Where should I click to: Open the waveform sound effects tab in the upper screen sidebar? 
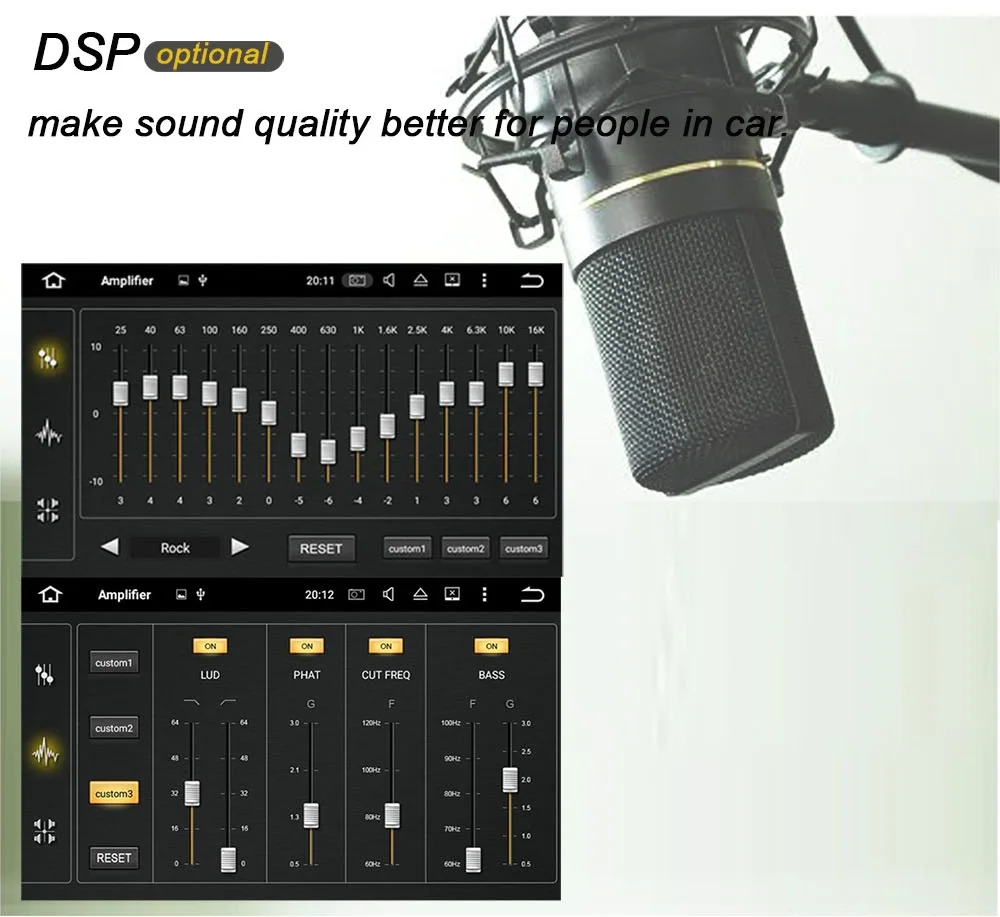tap(48, 435)
